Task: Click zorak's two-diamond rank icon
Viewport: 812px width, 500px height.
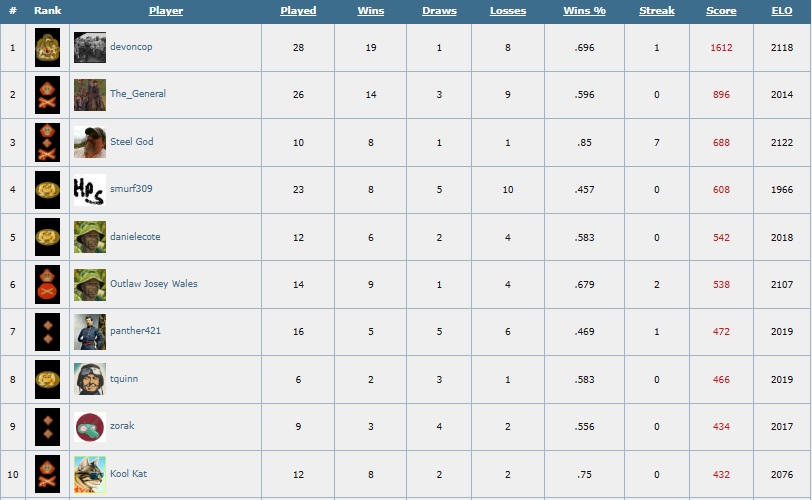Action: 47,427
